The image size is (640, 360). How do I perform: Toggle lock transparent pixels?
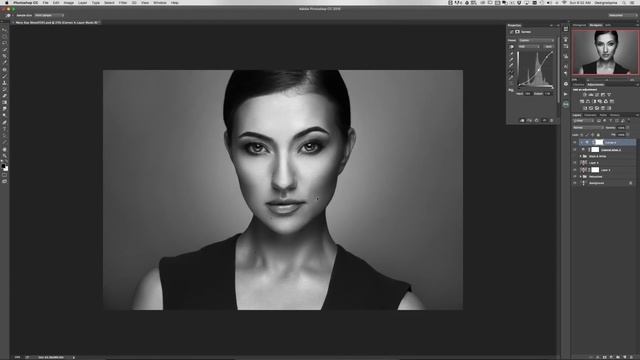[582, 135]
